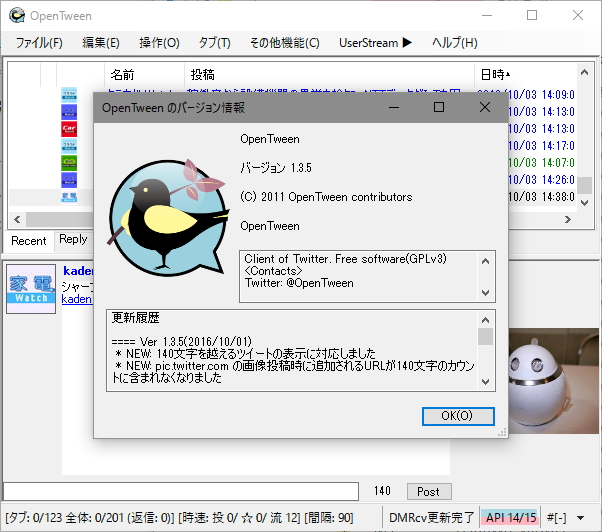
Task: Open the robot photo thumbnail preview
Action: 553,381
